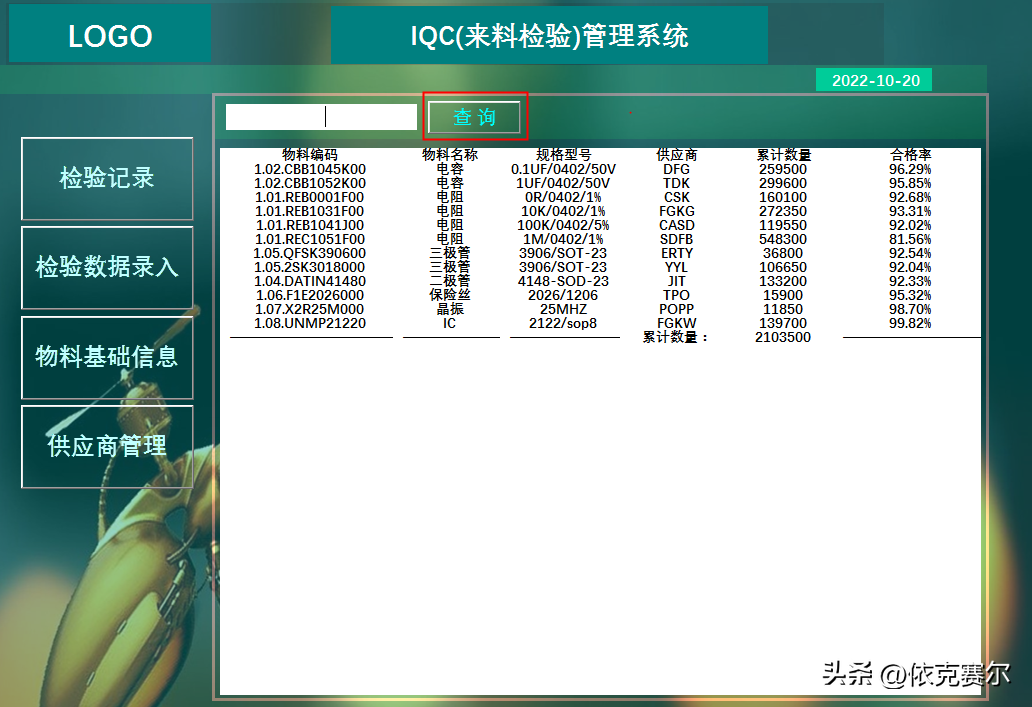Screen dimensions: 1032x707
Task: Click pass rate 98.70%
Action: click(x=910, y=309)
